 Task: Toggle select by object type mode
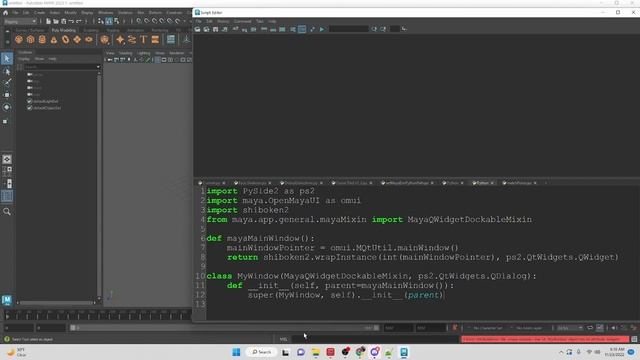click(x=109, y=21)
